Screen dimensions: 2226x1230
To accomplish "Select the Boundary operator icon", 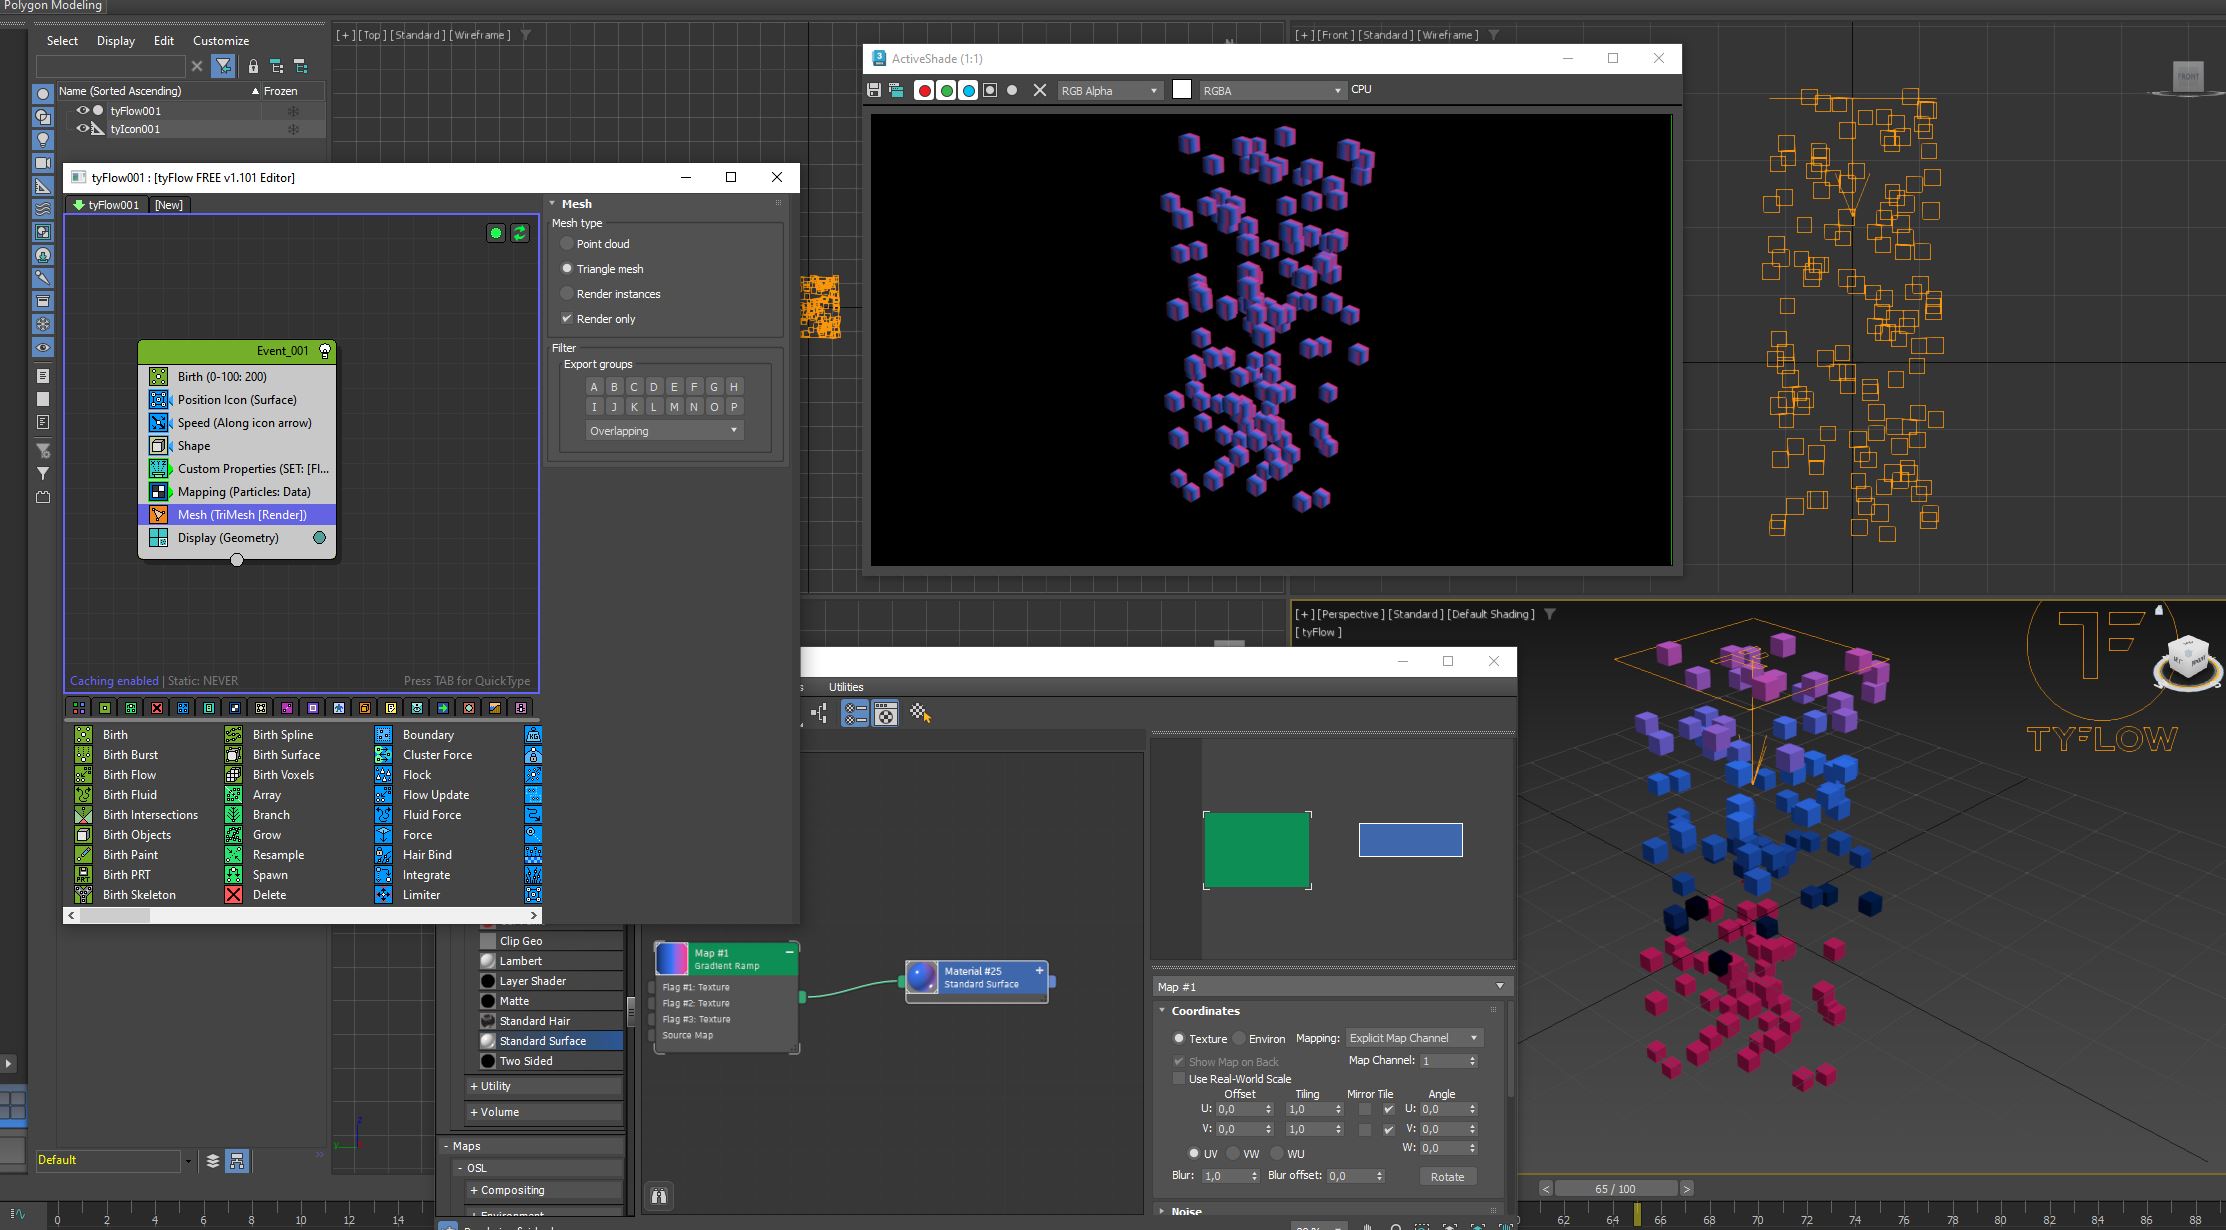I will [384, 735].
